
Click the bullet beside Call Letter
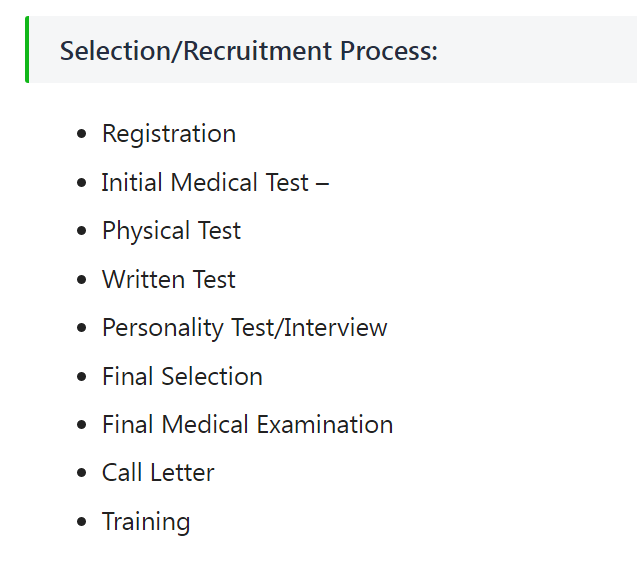tap(82, 473)
